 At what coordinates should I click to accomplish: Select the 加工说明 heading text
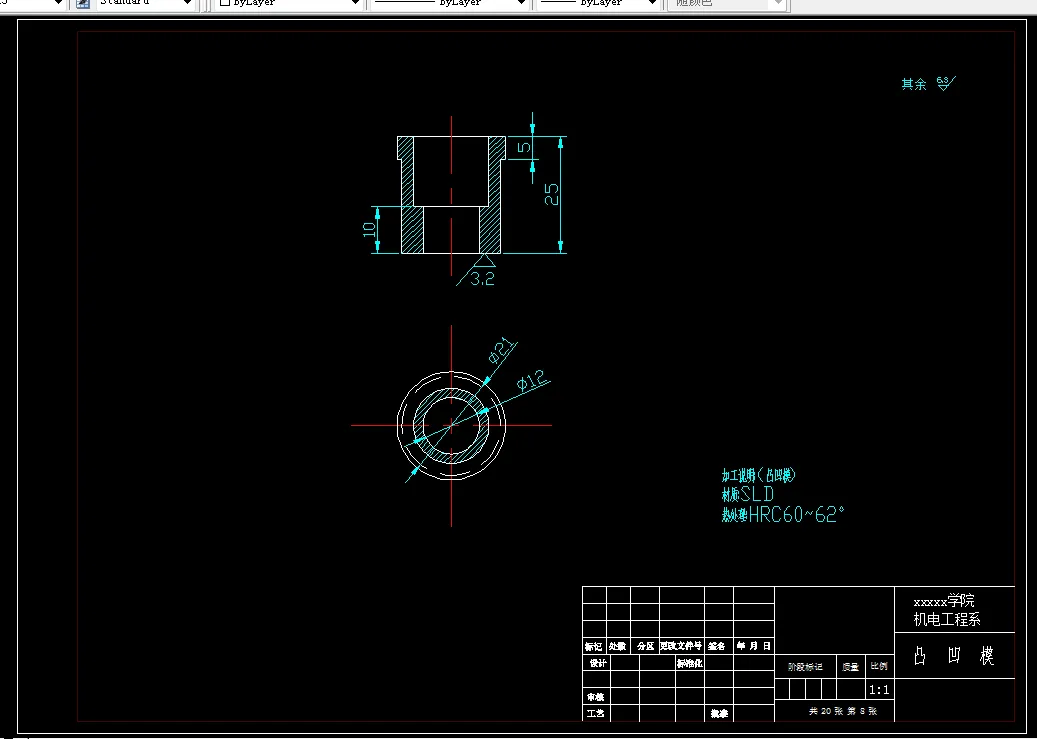(759, 475)
